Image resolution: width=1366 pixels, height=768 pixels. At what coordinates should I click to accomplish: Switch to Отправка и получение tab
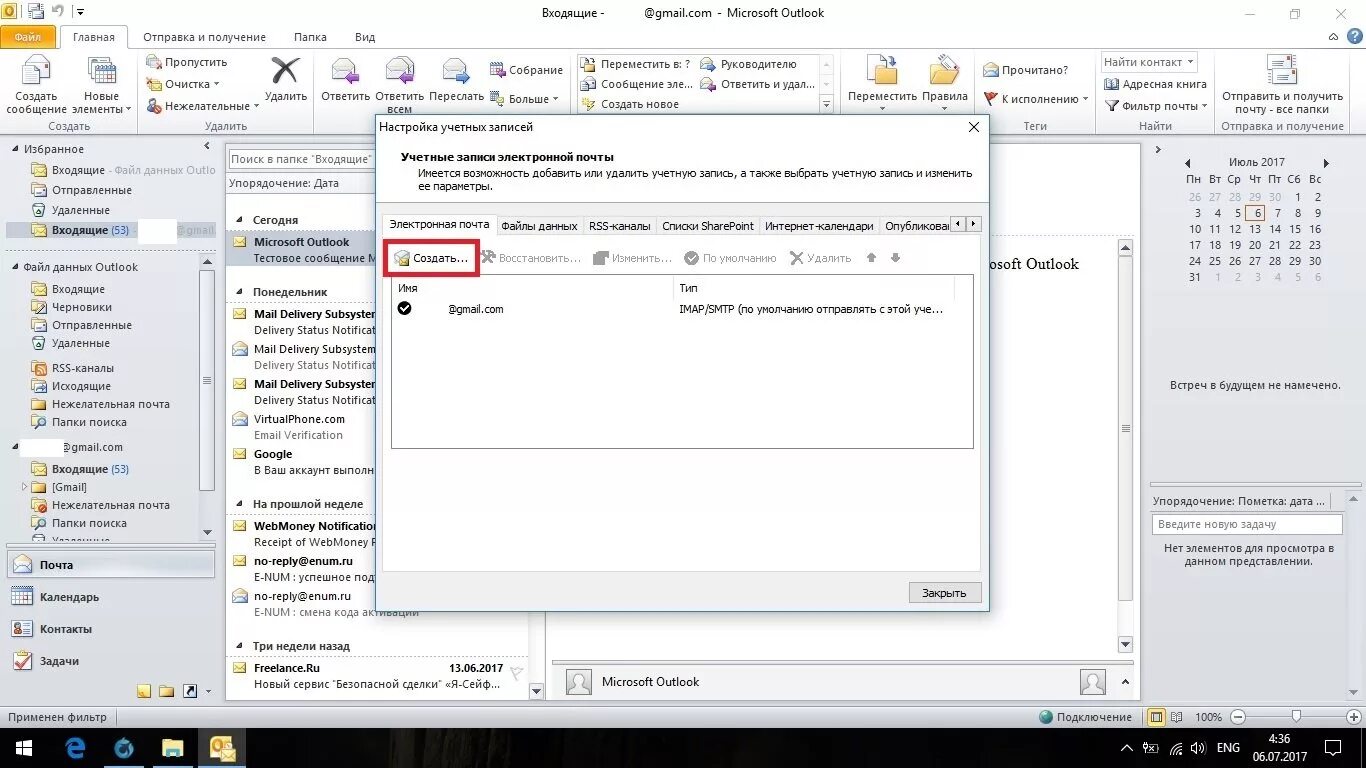tap(206, 37)
